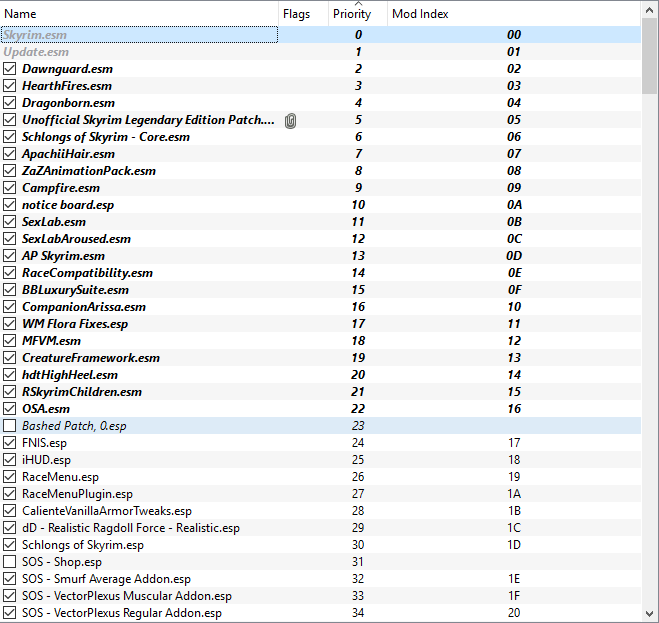Click priority value 31 of SOS - Shop.esp
Screen dimensions: 659x623
tap(358, 562)
